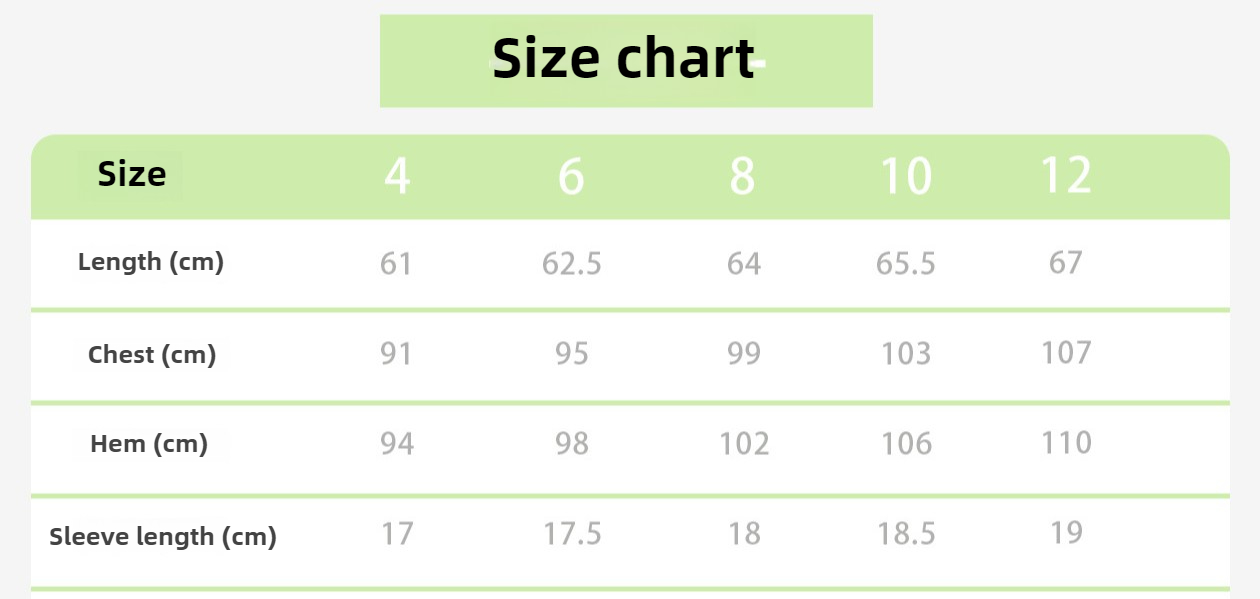1260x599 pixels.
Task: Select the Size header label
Action: tap(132, 175)
